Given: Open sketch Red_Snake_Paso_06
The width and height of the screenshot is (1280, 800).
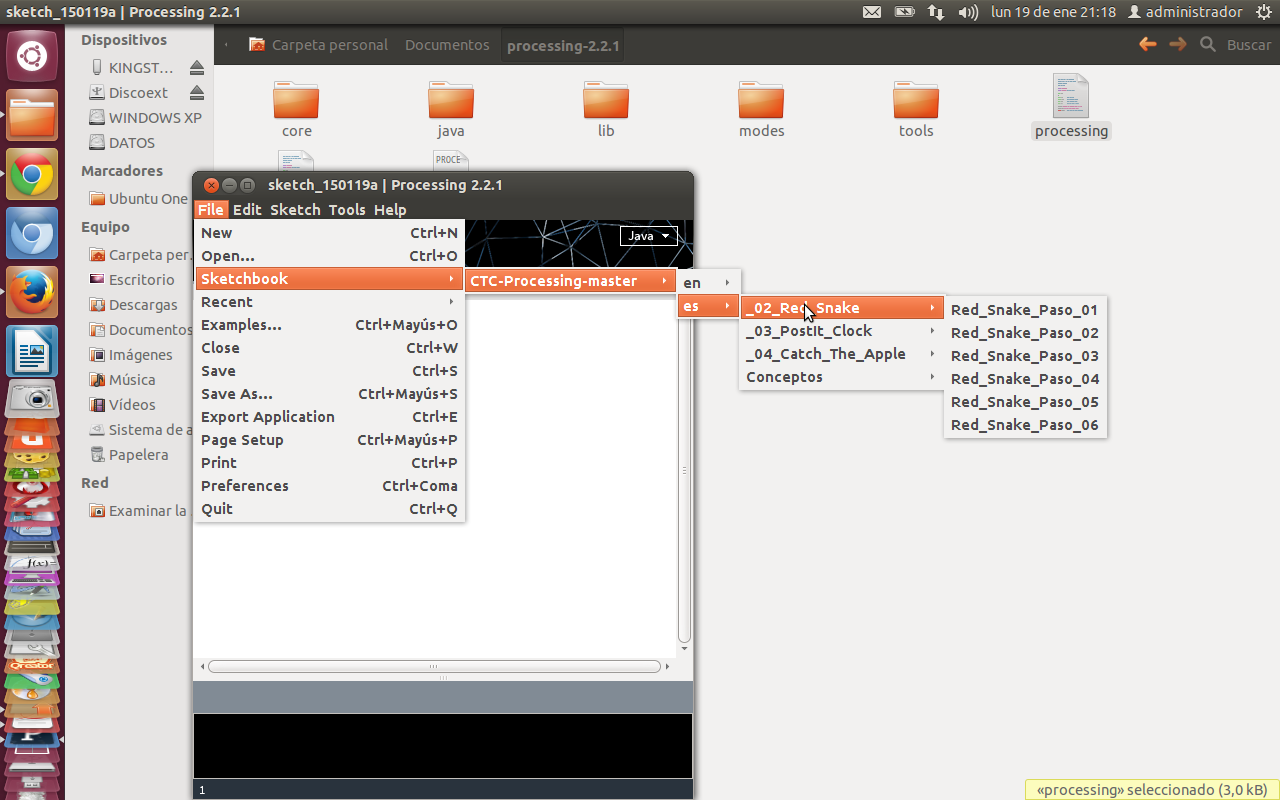Looking at the screenshot, I should click(x=1025, y=425).
